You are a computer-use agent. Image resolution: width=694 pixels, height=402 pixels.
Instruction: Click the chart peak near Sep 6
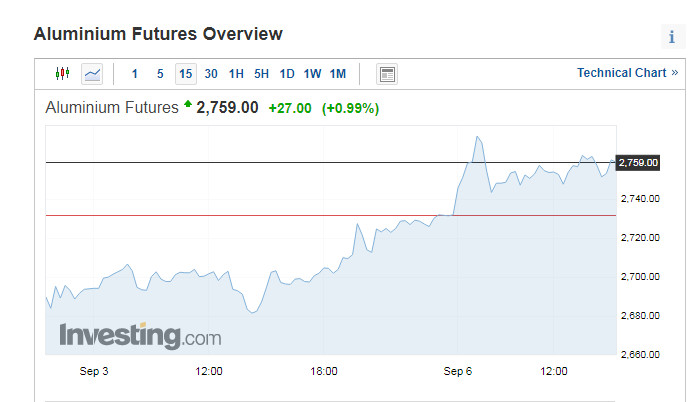[x=479, y=138]
